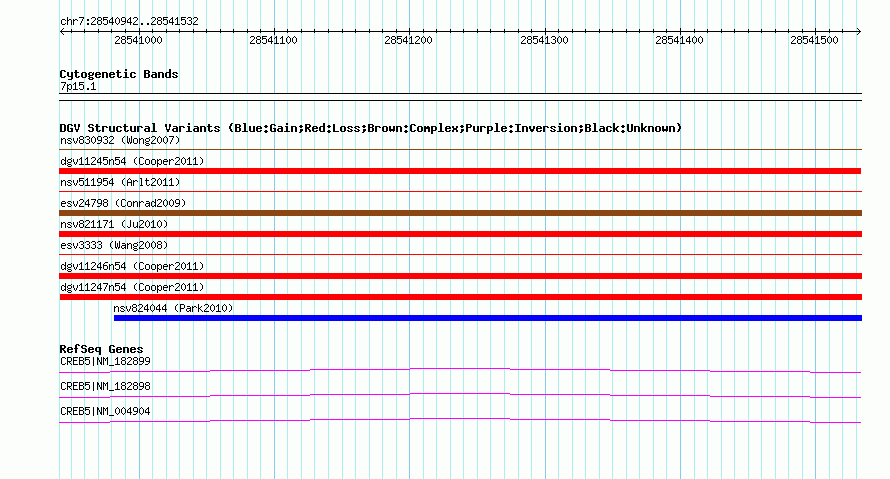
Task: Click the magenta CREB5|NM_004904 gene line
Action: click(x=460, y=421)
